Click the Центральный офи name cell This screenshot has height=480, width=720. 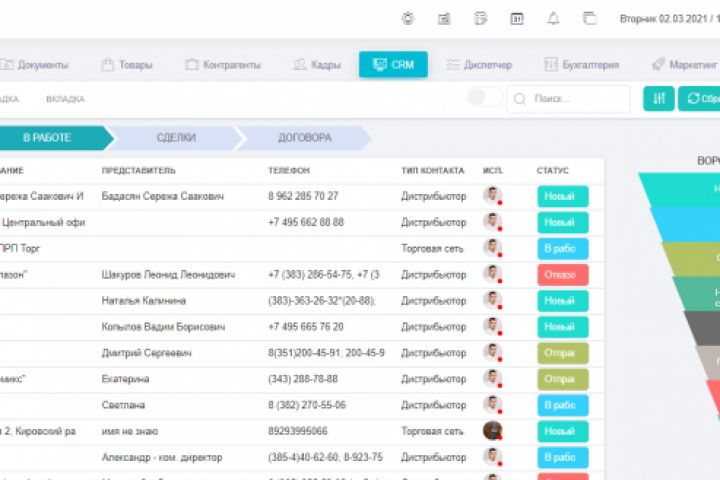[x=43, y=223]
